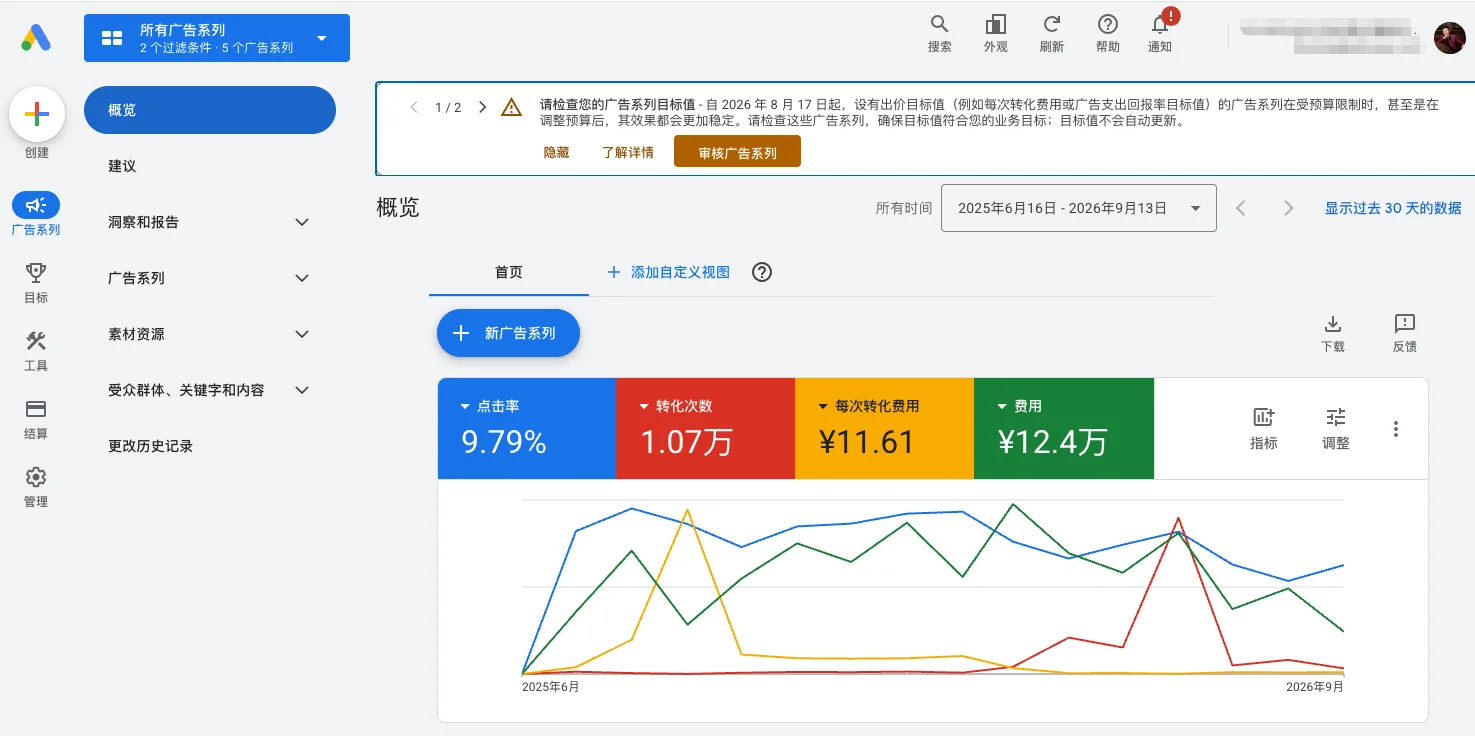The image size is (1475, 736).
Task: Open the 管理 gear section
Action: (x=36, y=487)
